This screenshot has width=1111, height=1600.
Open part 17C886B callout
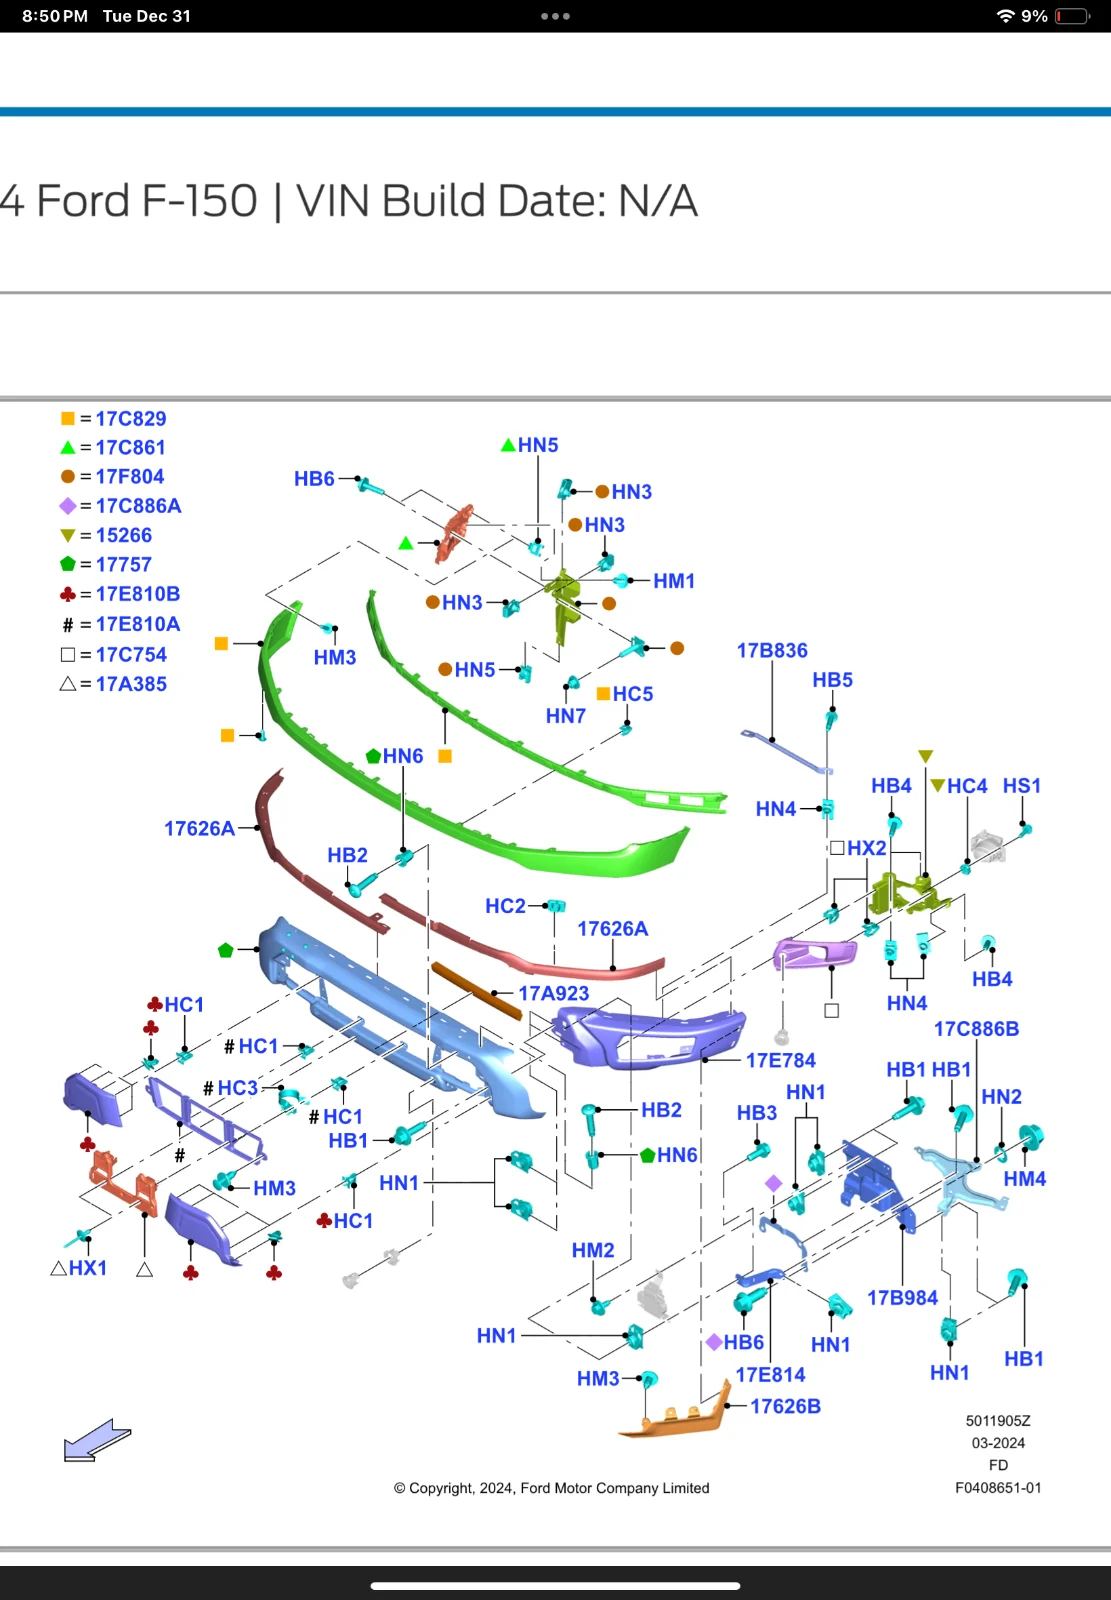pyautogui.click(x=977, y=1029)
